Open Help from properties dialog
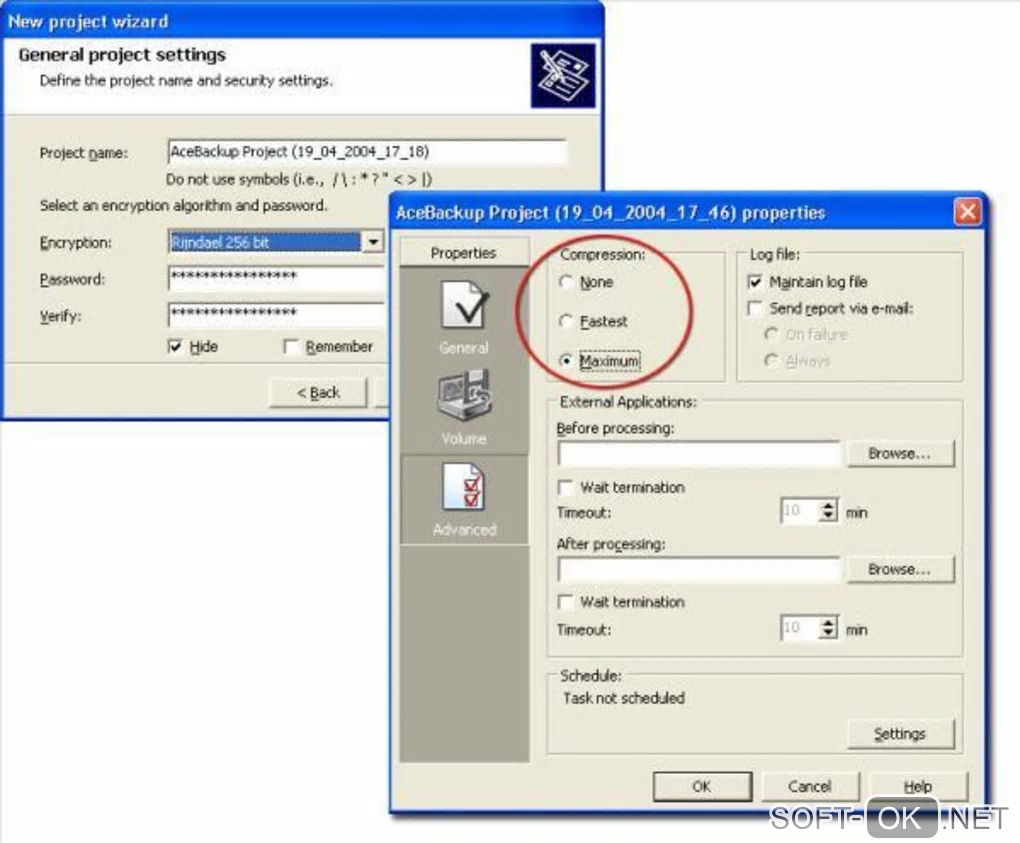The width and height of the screenshot is (1020, 843). pos(918,786)
